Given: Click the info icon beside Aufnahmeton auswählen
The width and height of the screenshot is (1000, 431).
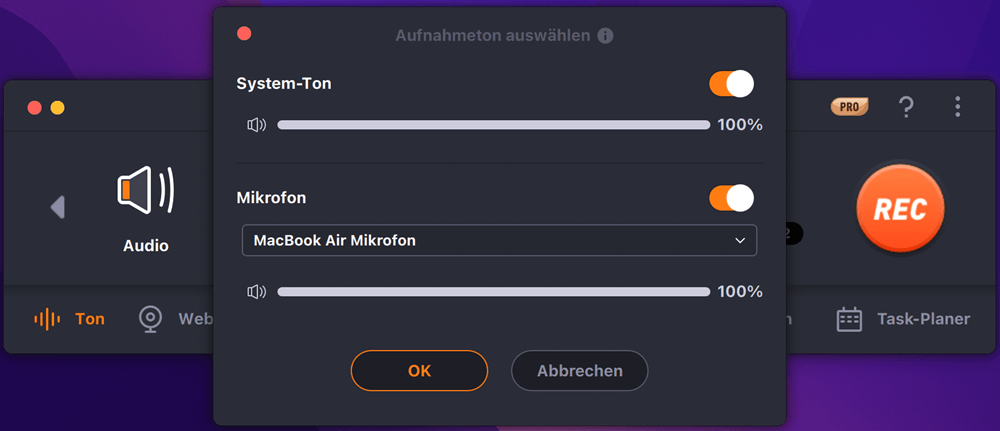Looking at the screenshot, I should tap(605, 36).
